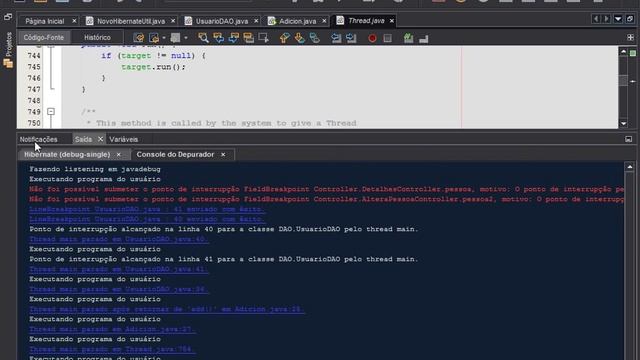
Task: Click the Comment code icon
Action: 408,38
